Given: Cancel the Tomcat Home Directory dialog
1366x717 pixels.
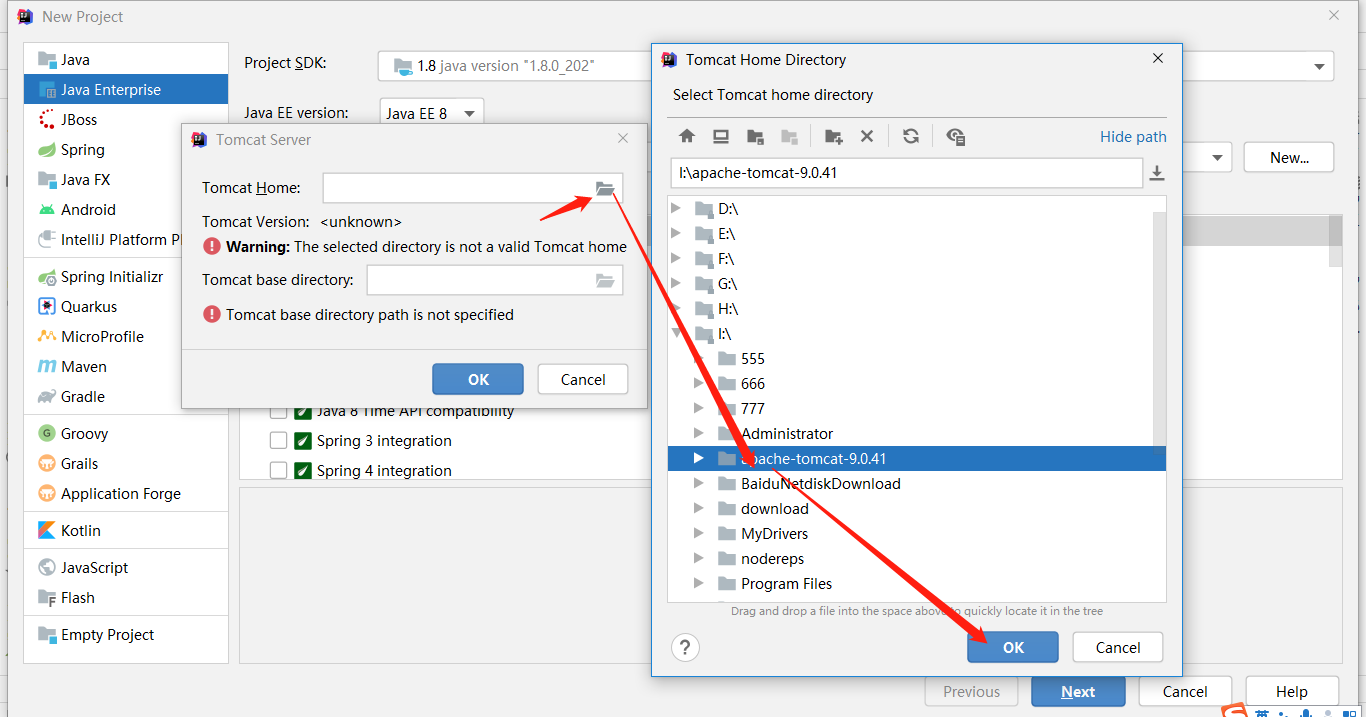Looking at the screenshot, I should tap(1118, 647).
